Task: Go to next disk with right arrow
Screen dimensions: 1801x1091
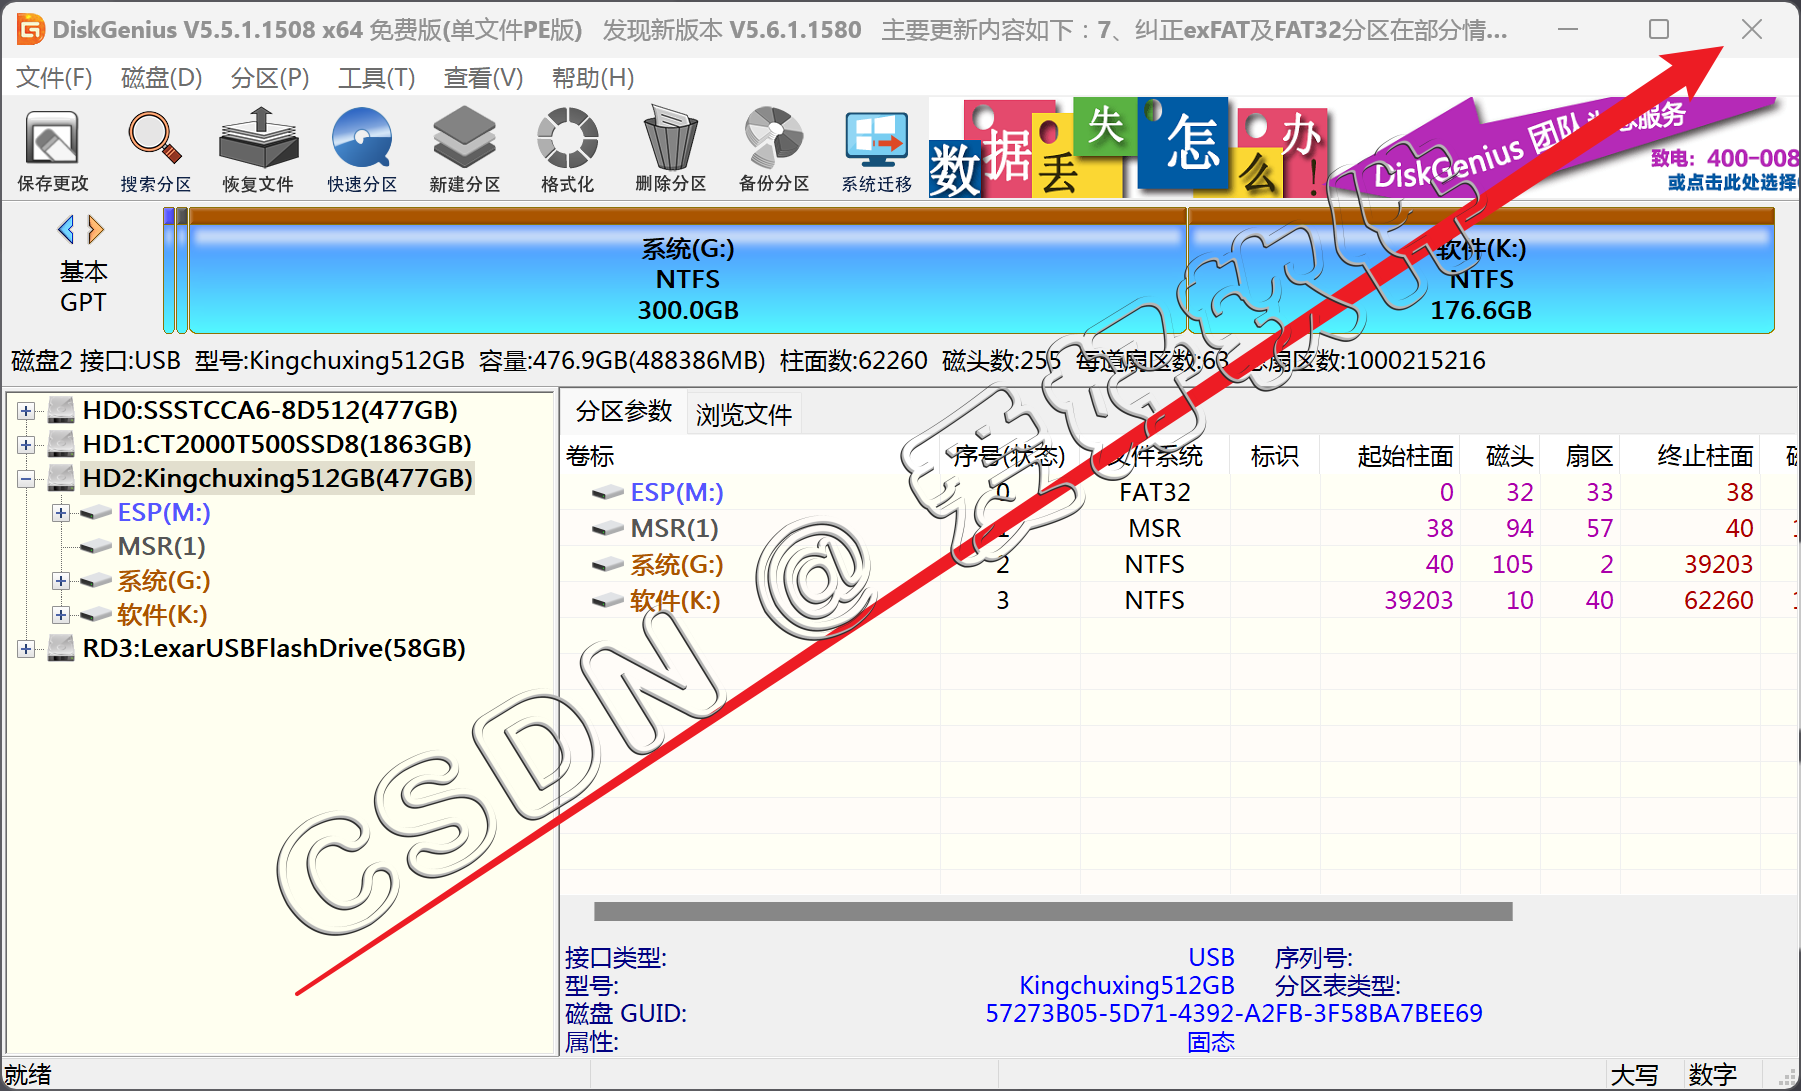Action: pyautogui.click(x=96, y=230)
